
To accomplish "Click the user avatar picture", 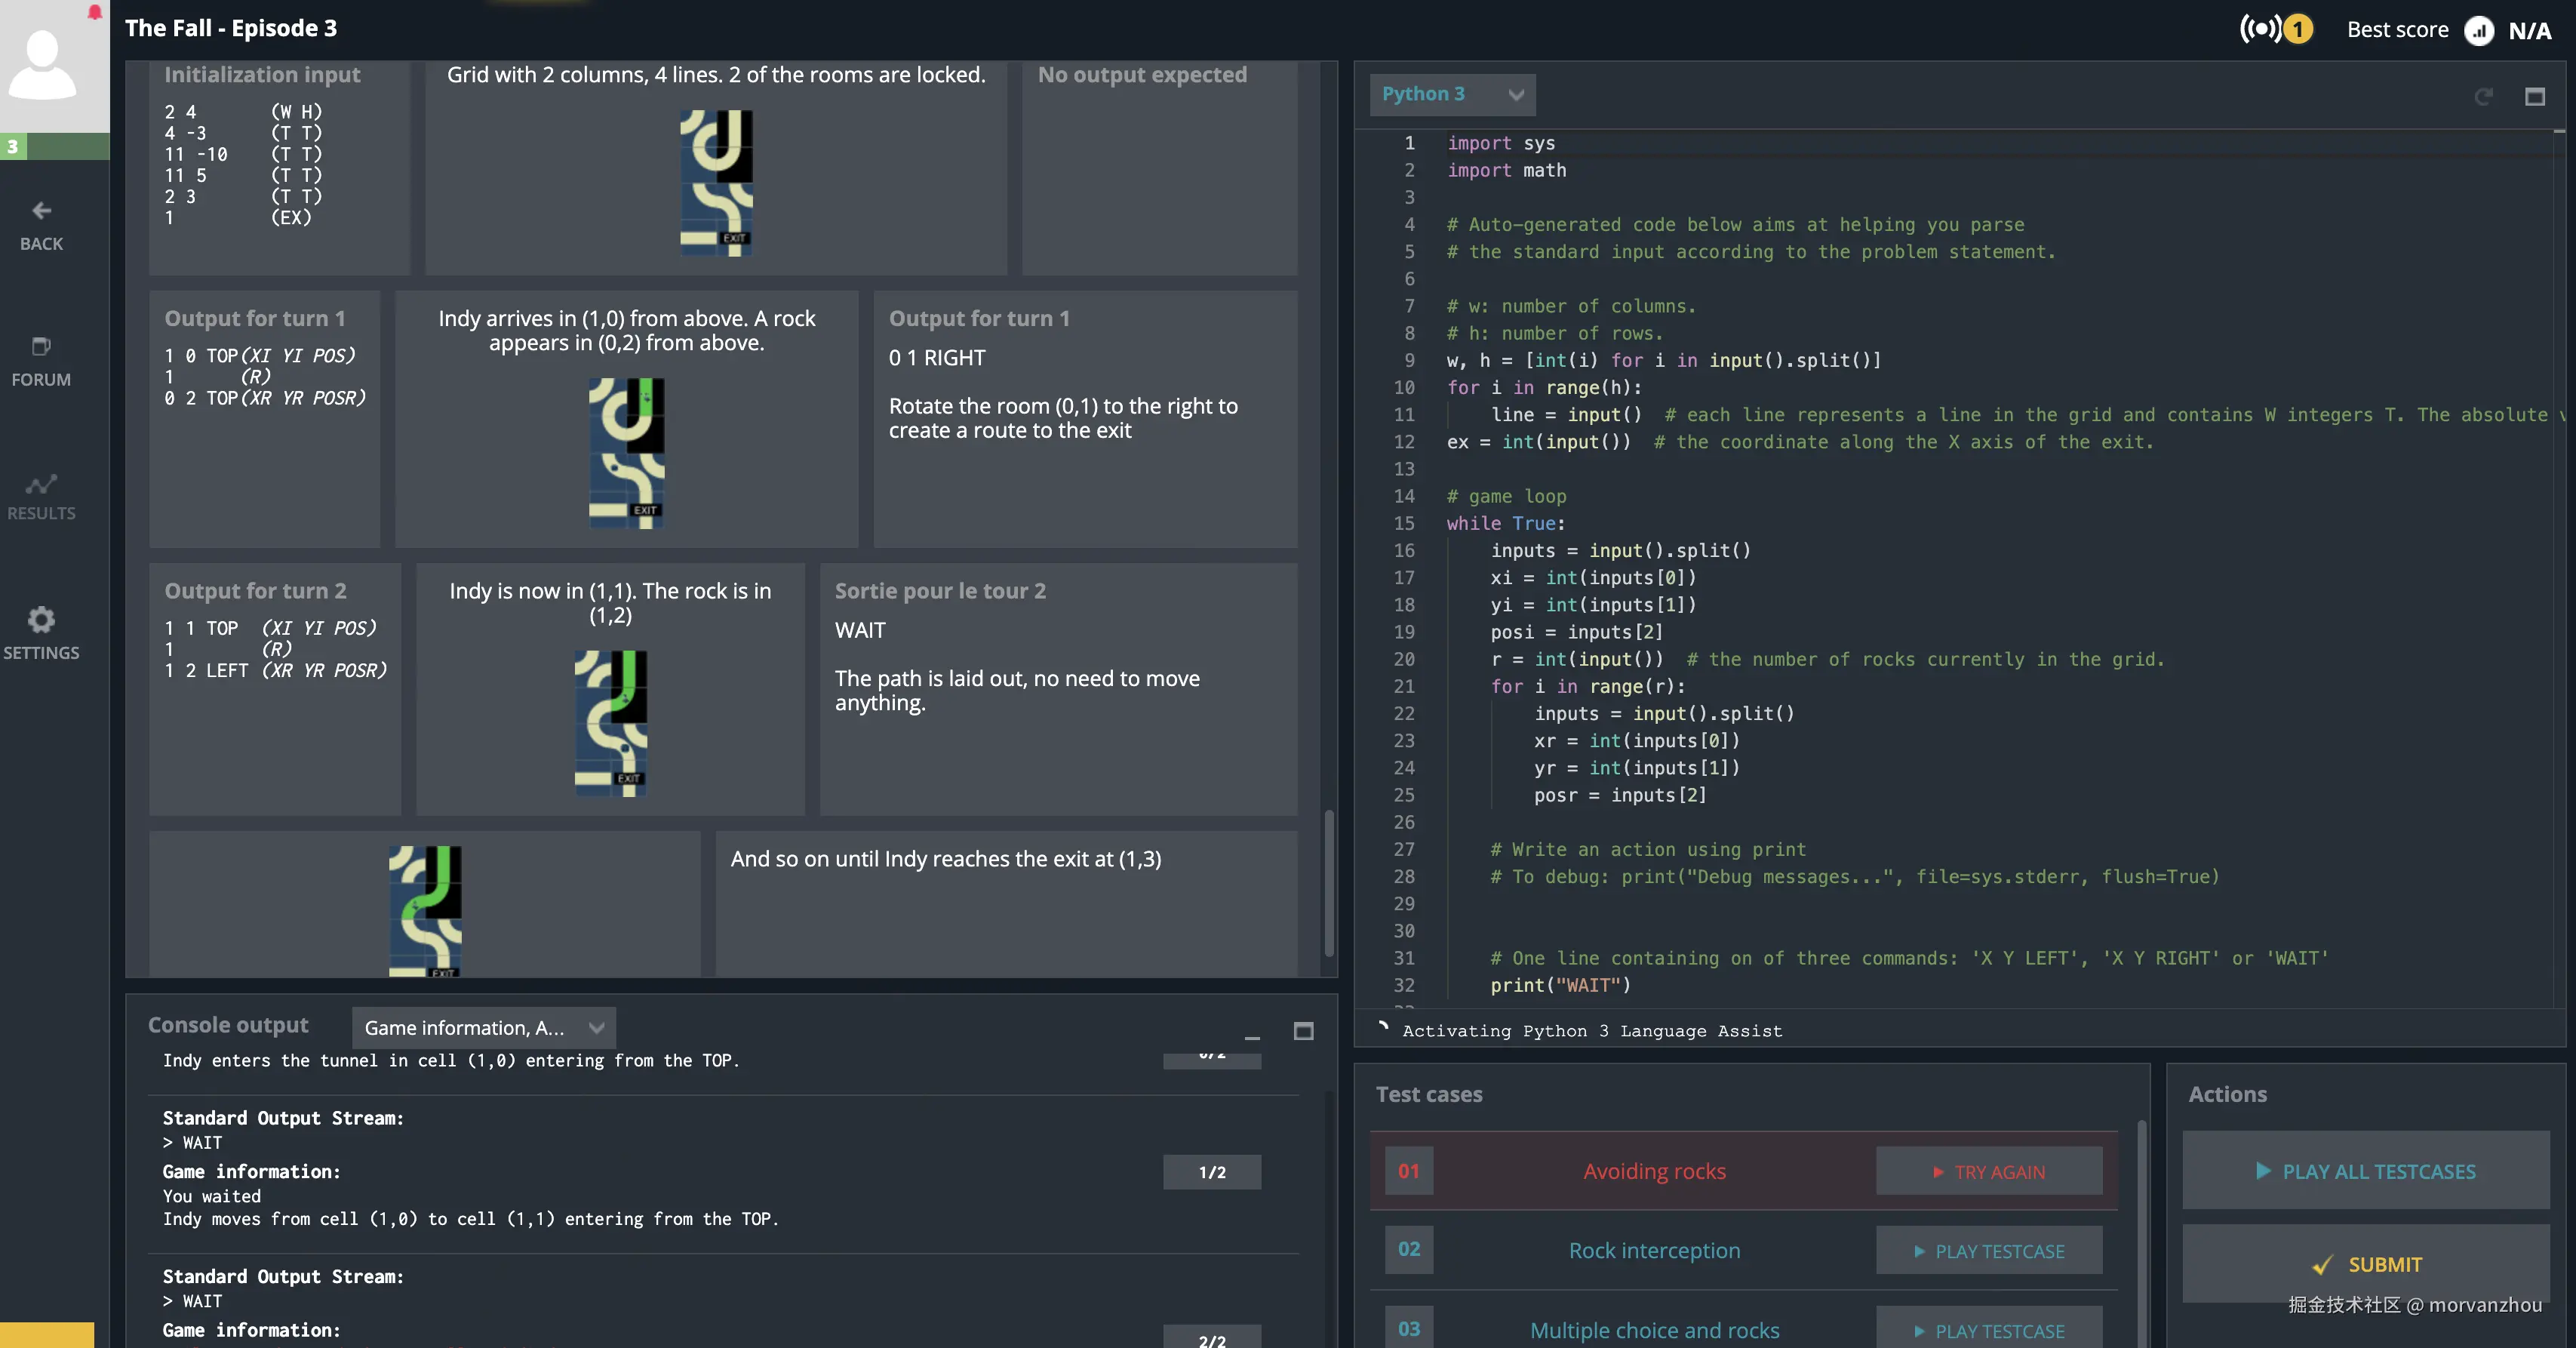I will point(44,66).
